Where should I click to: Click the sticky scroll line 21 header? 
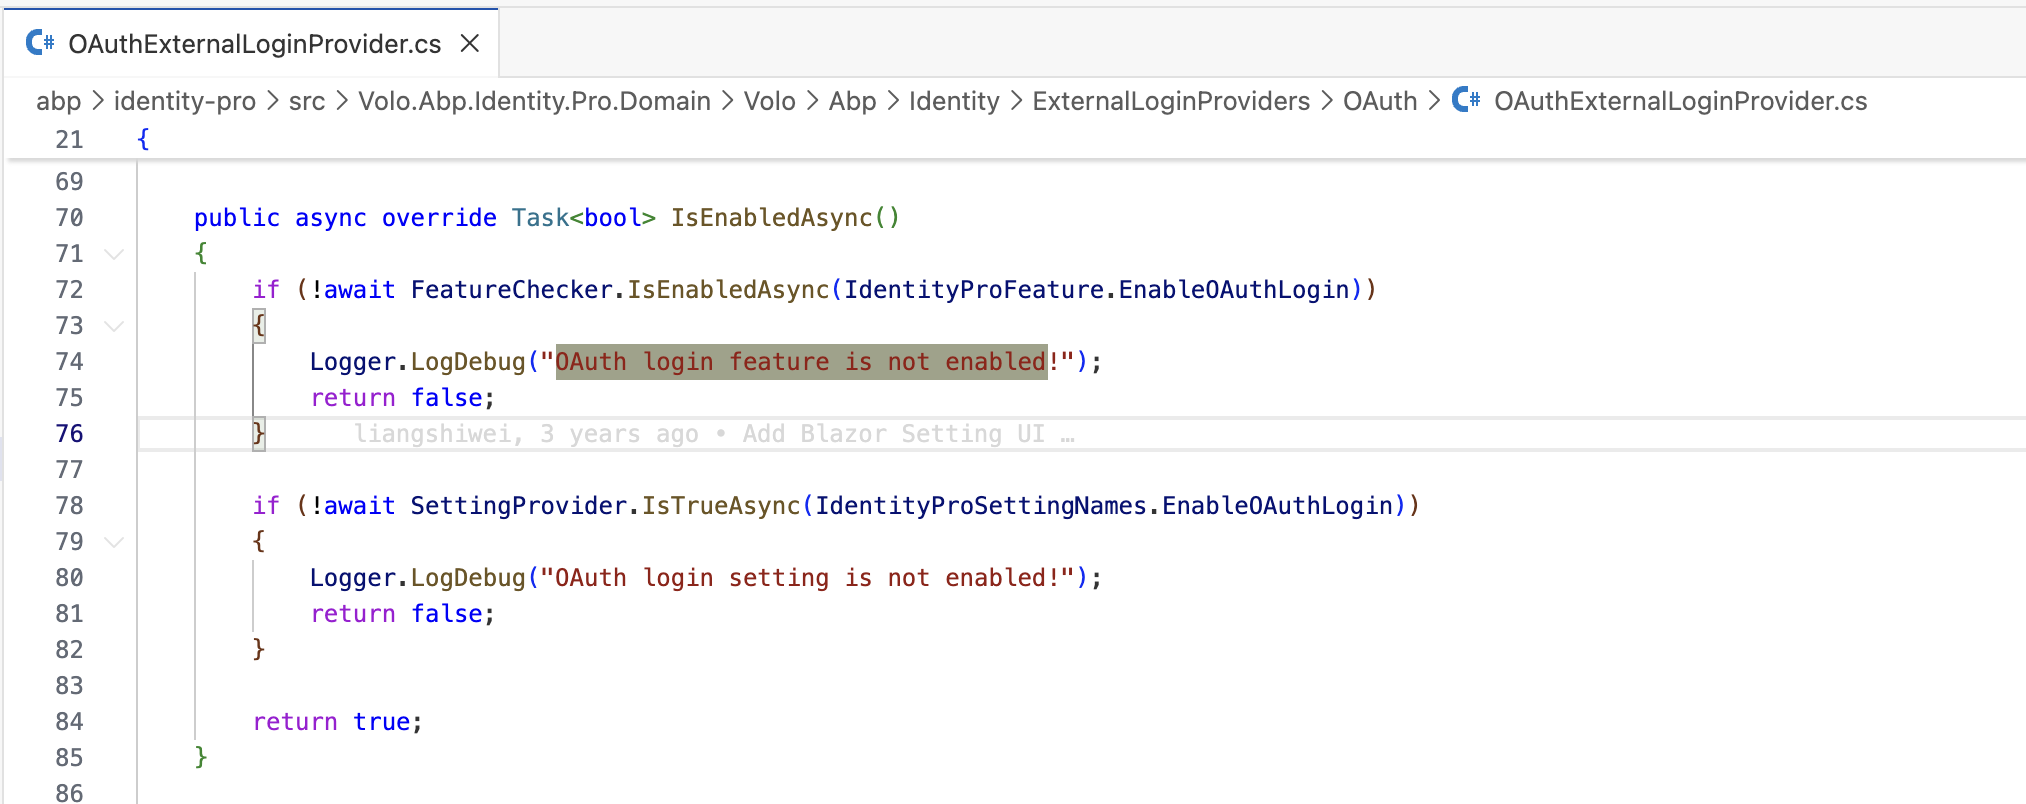click(143, 139)
